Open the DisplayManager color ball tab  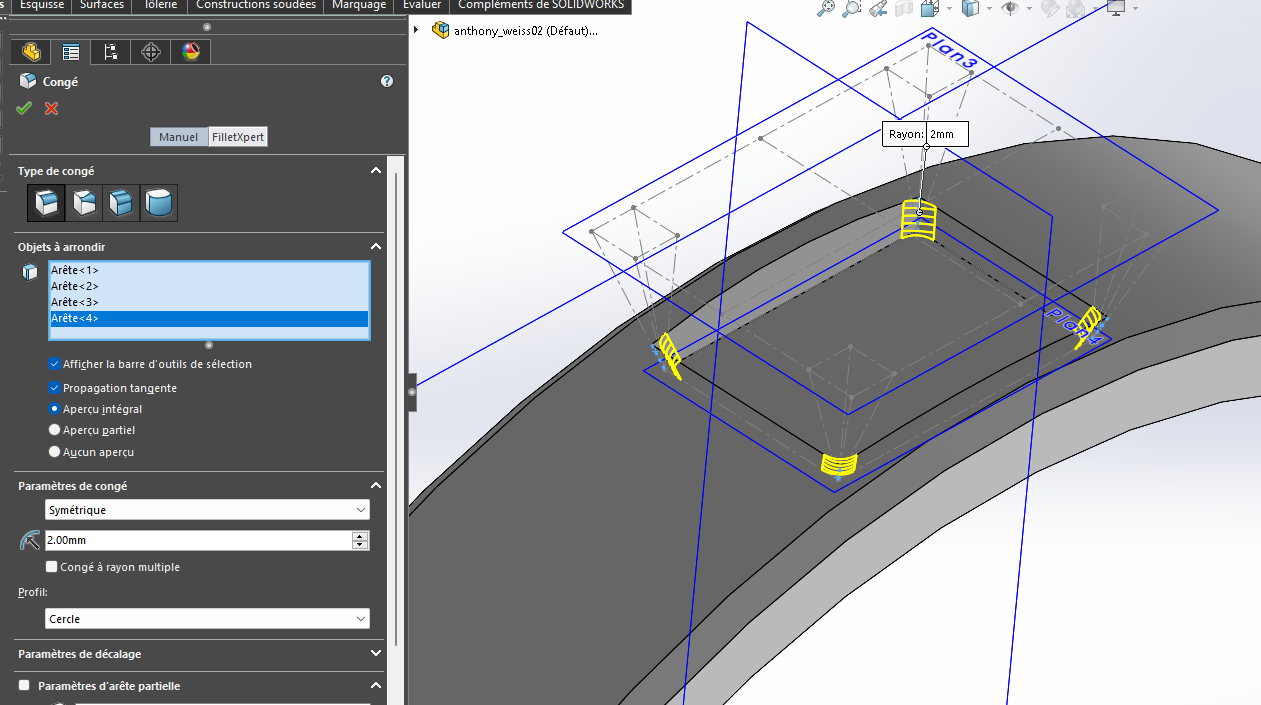coord(190,52)
